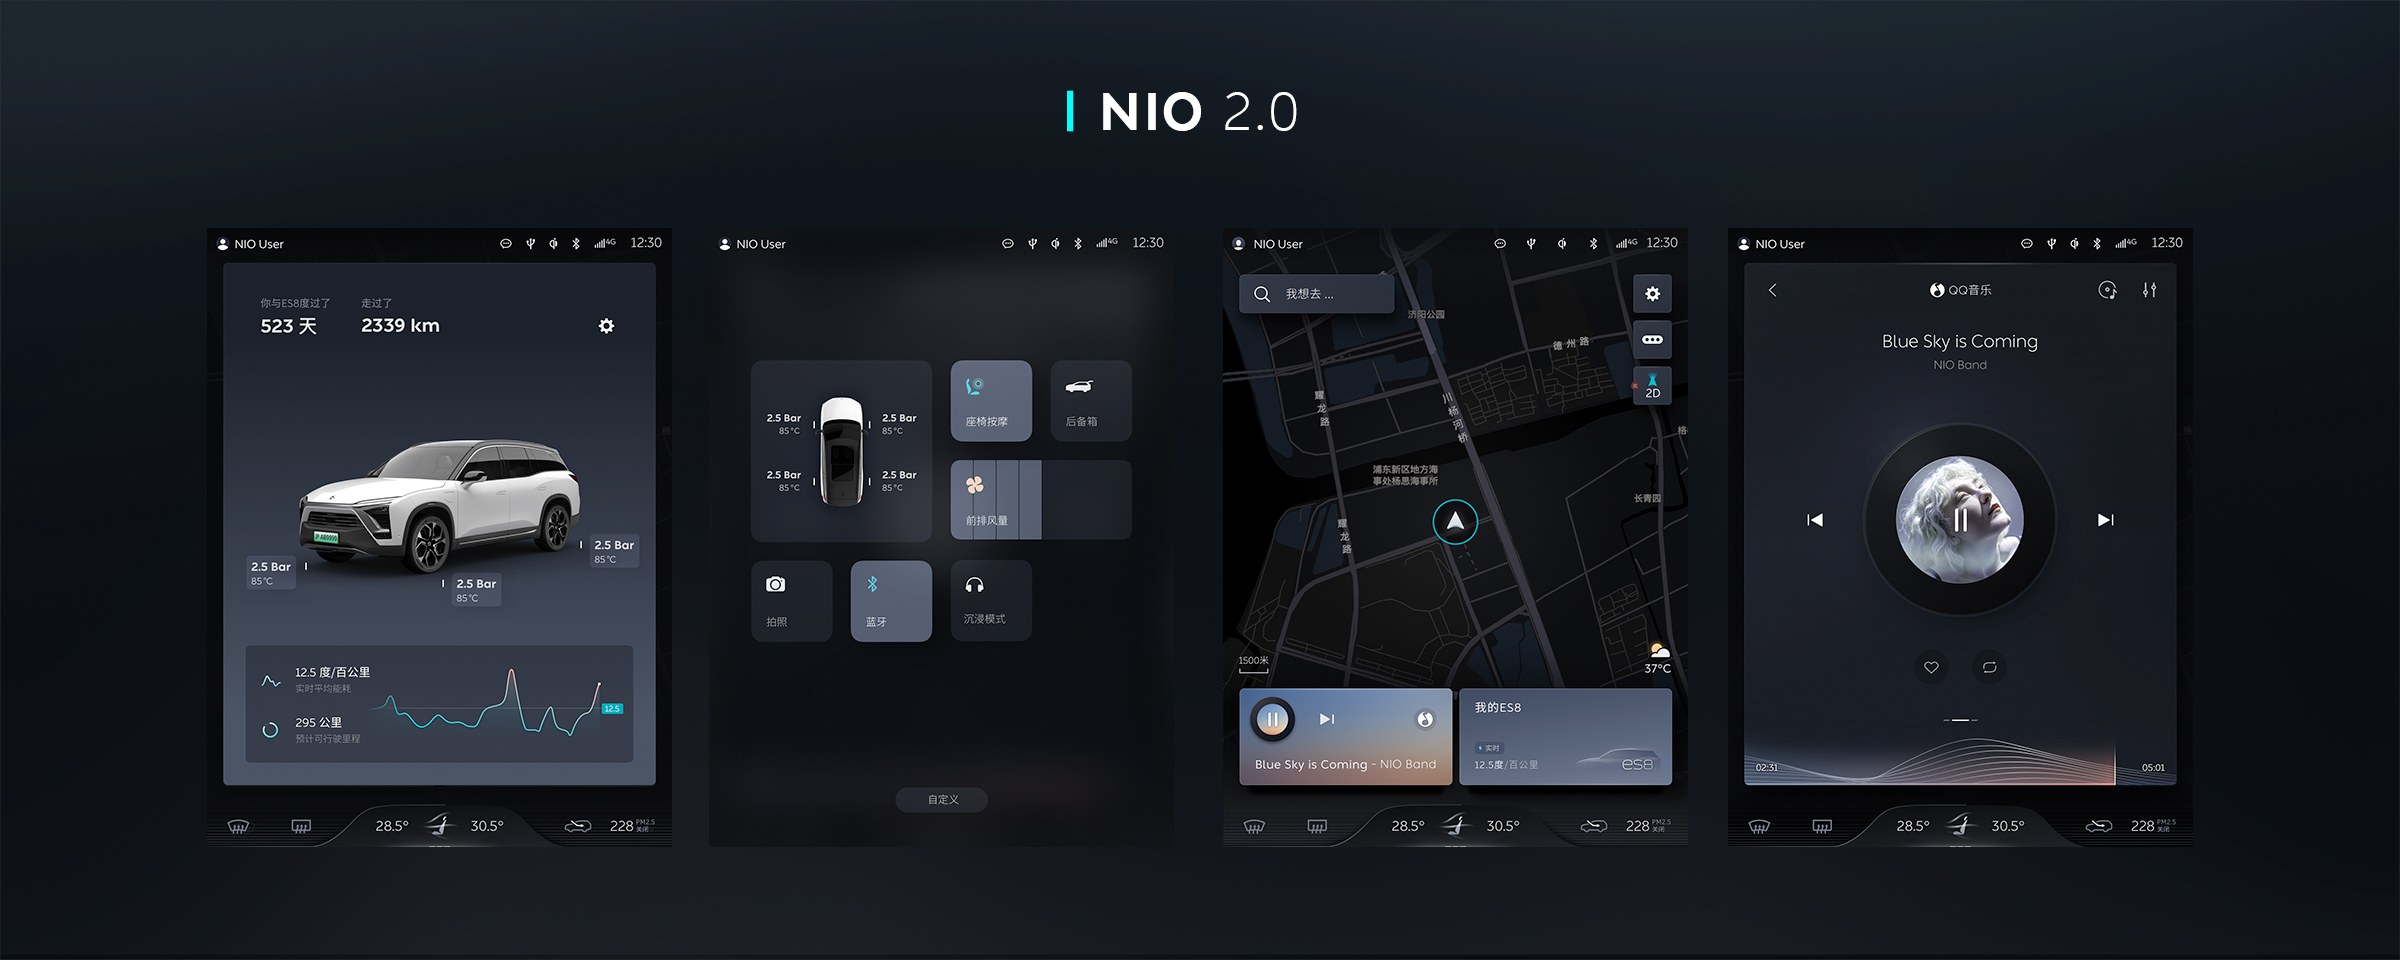
Task: Open NIO User profile on the vehicle status screen
Action: [251, 244]
